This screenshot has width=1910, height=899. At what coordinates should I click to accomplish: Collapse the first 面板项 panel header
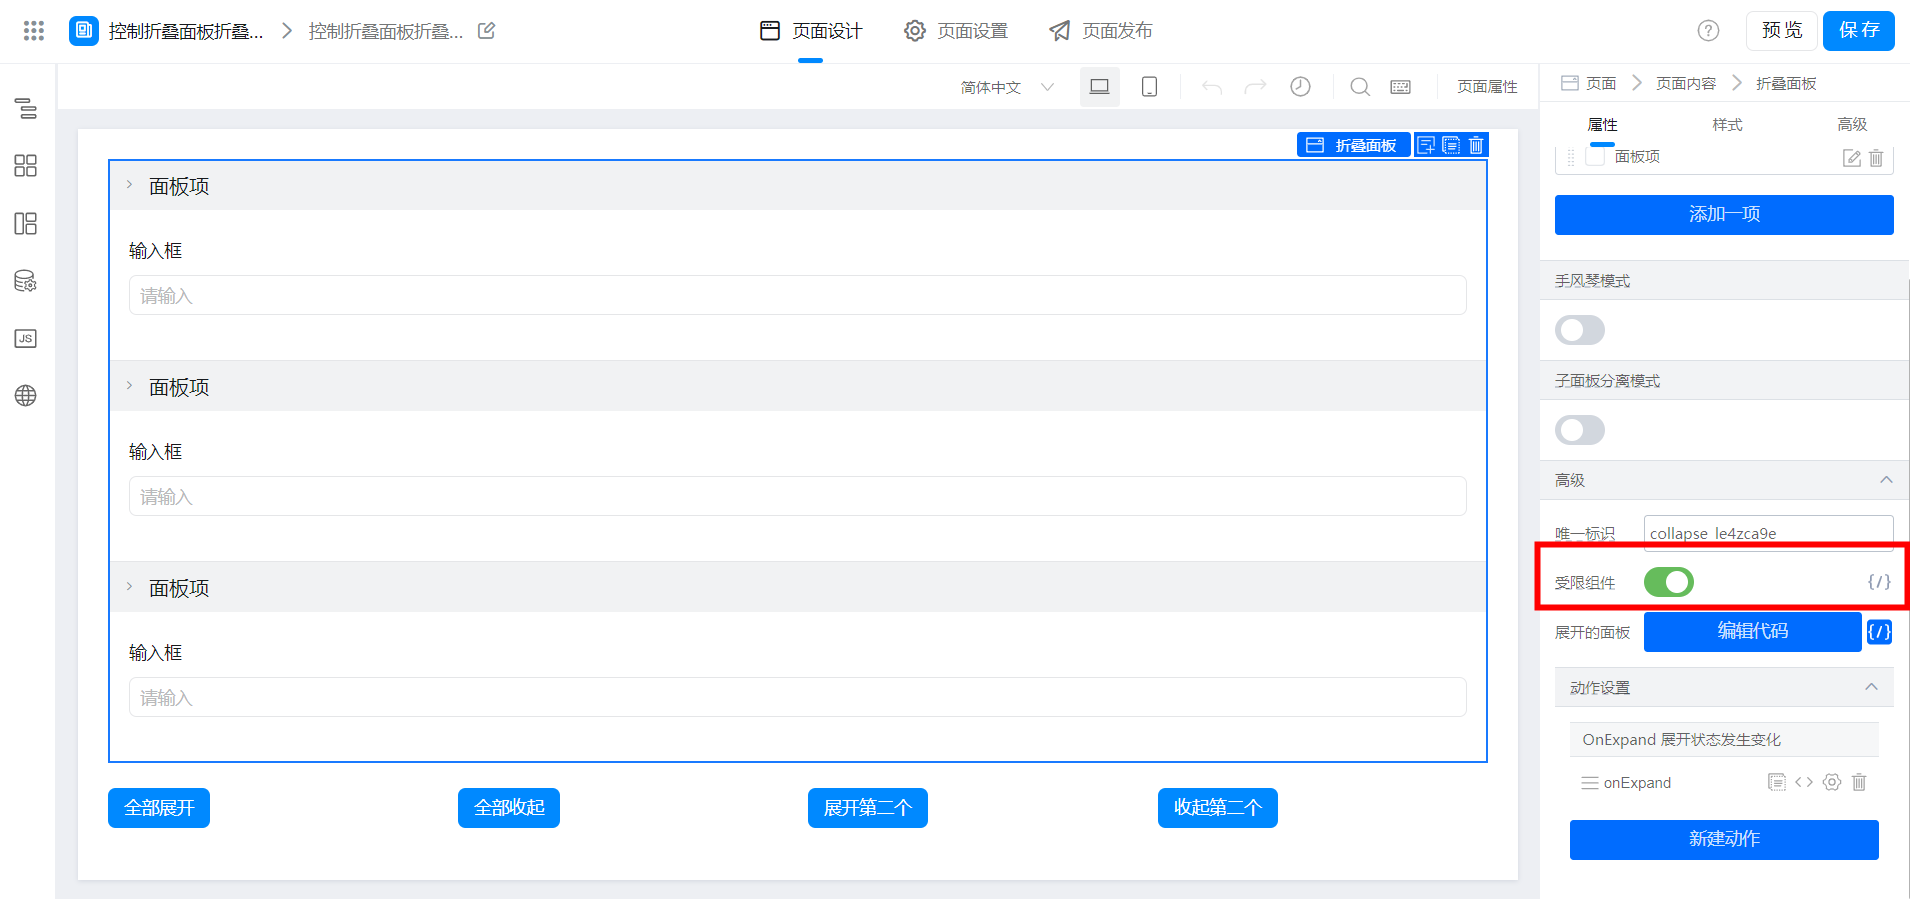pyautogui.click(x=798, y=186)
